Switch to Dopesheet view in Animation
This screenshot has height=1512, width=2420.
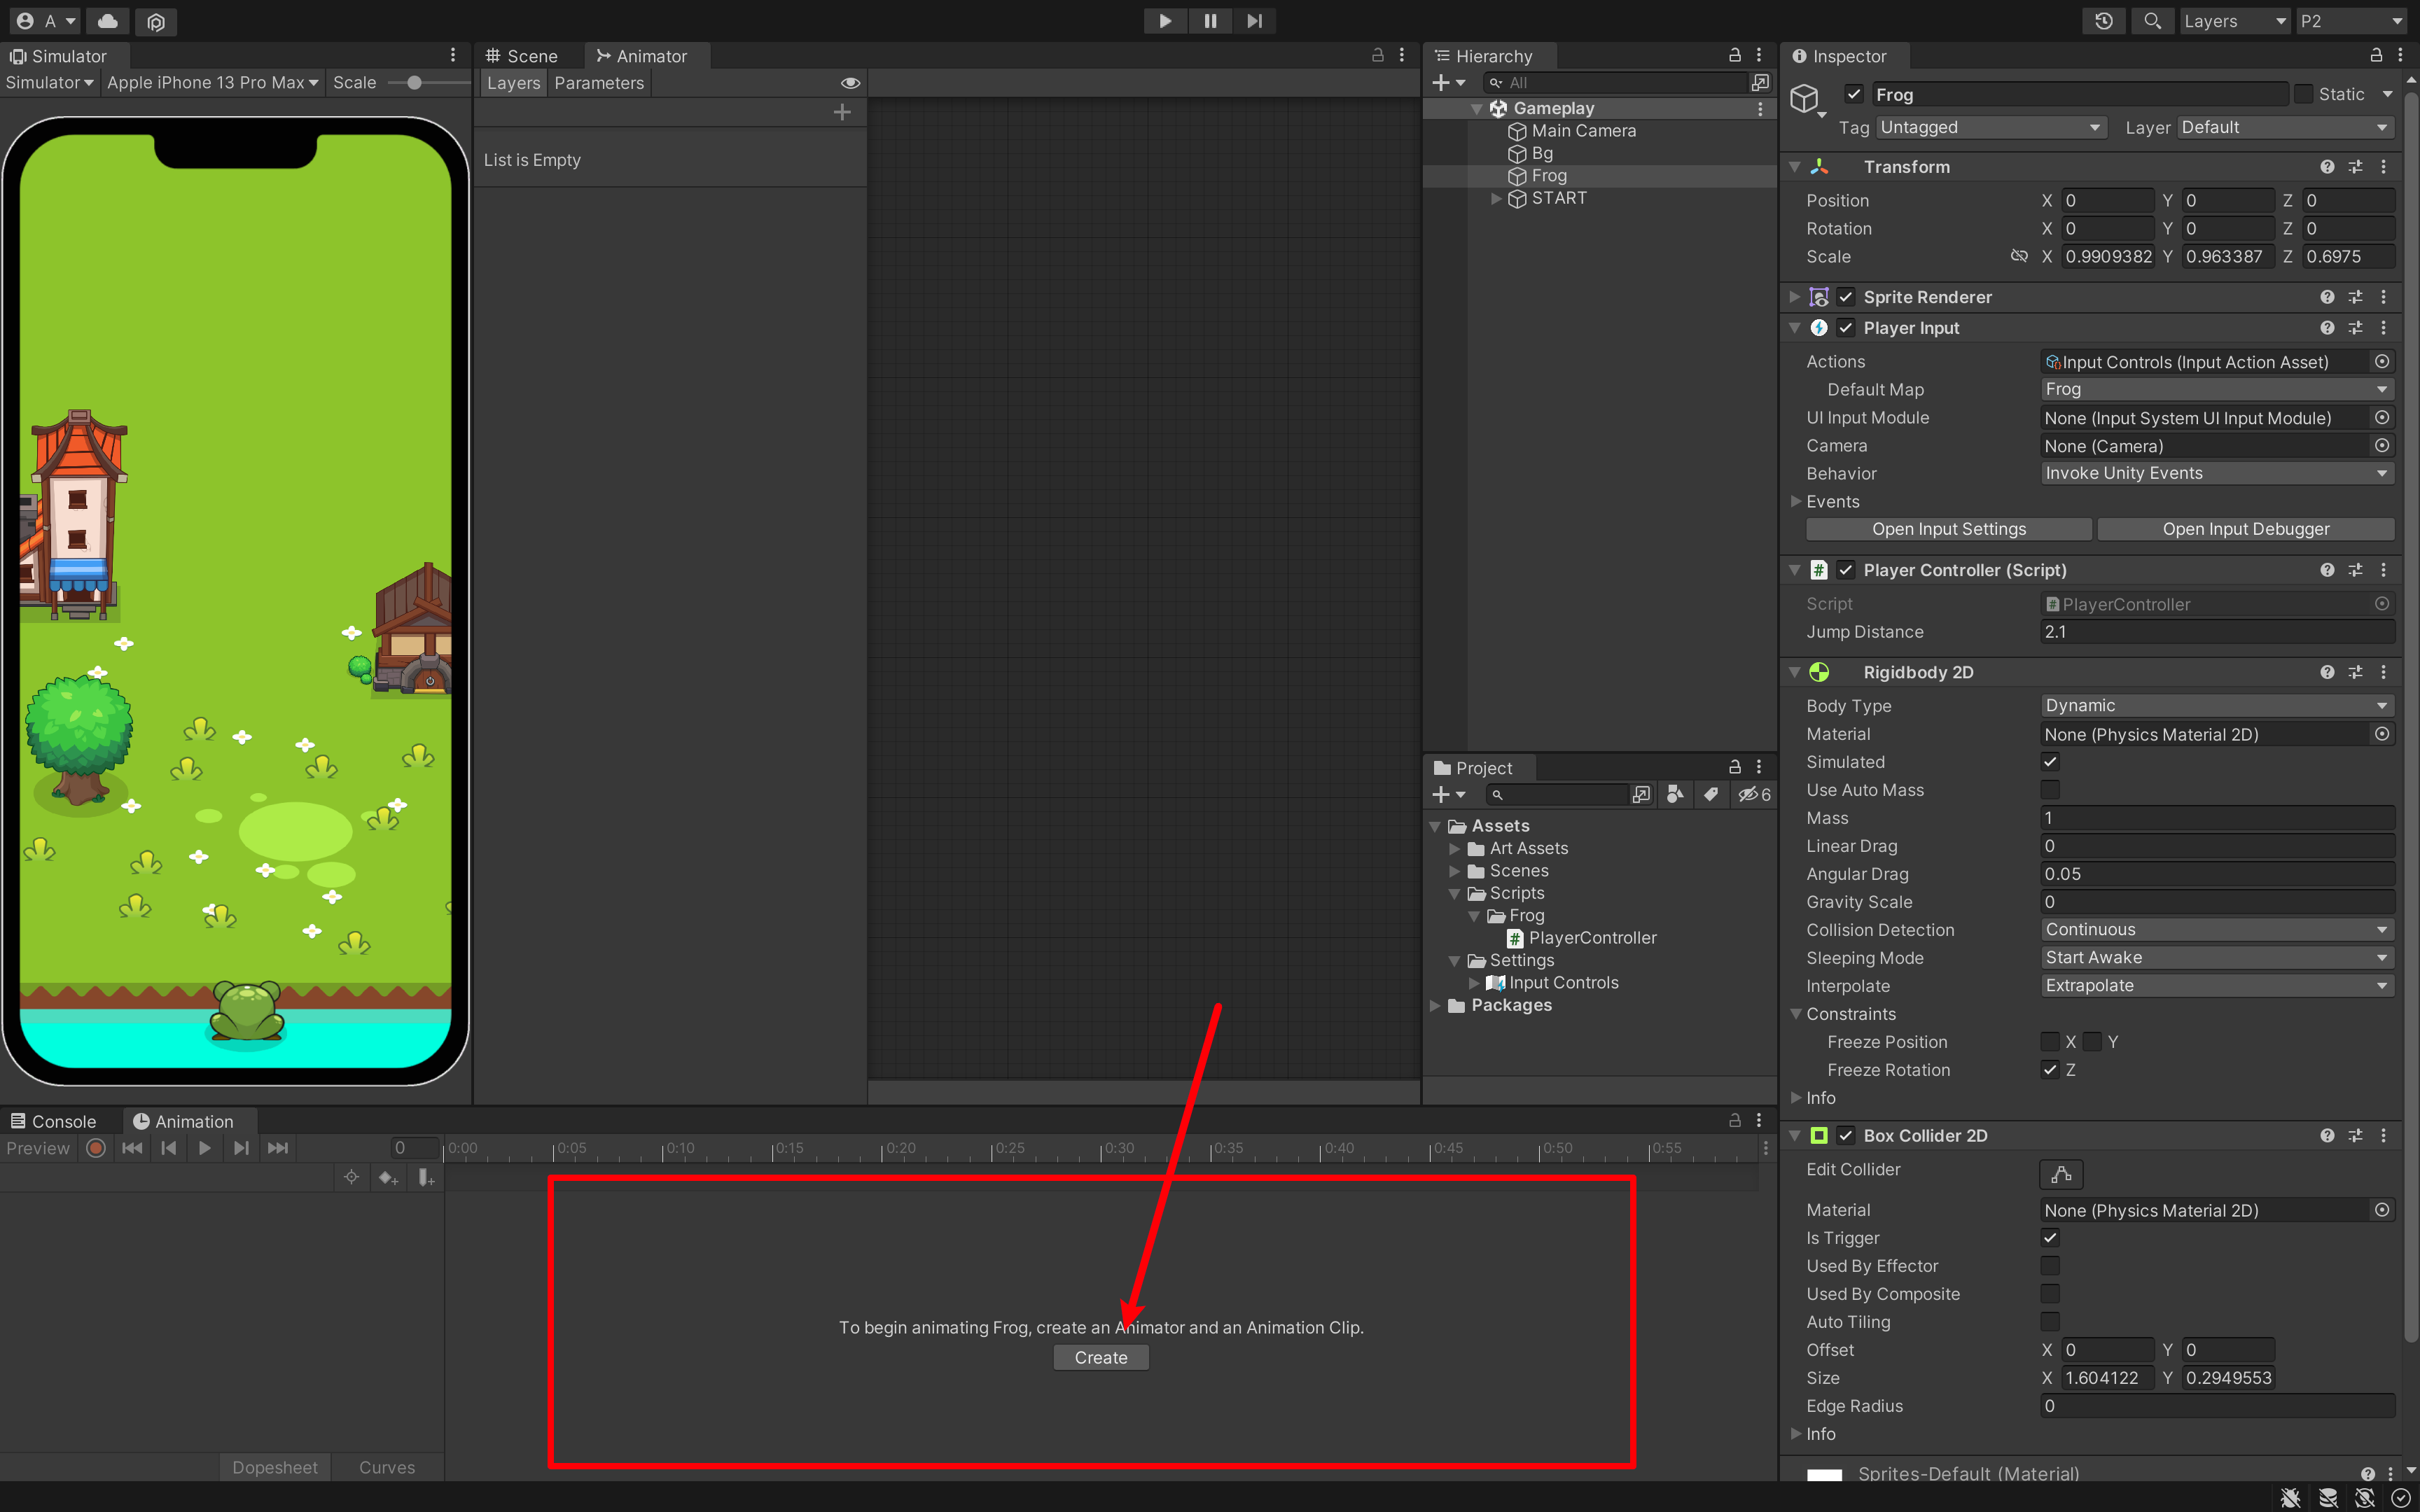click(x=275, y=1467)
